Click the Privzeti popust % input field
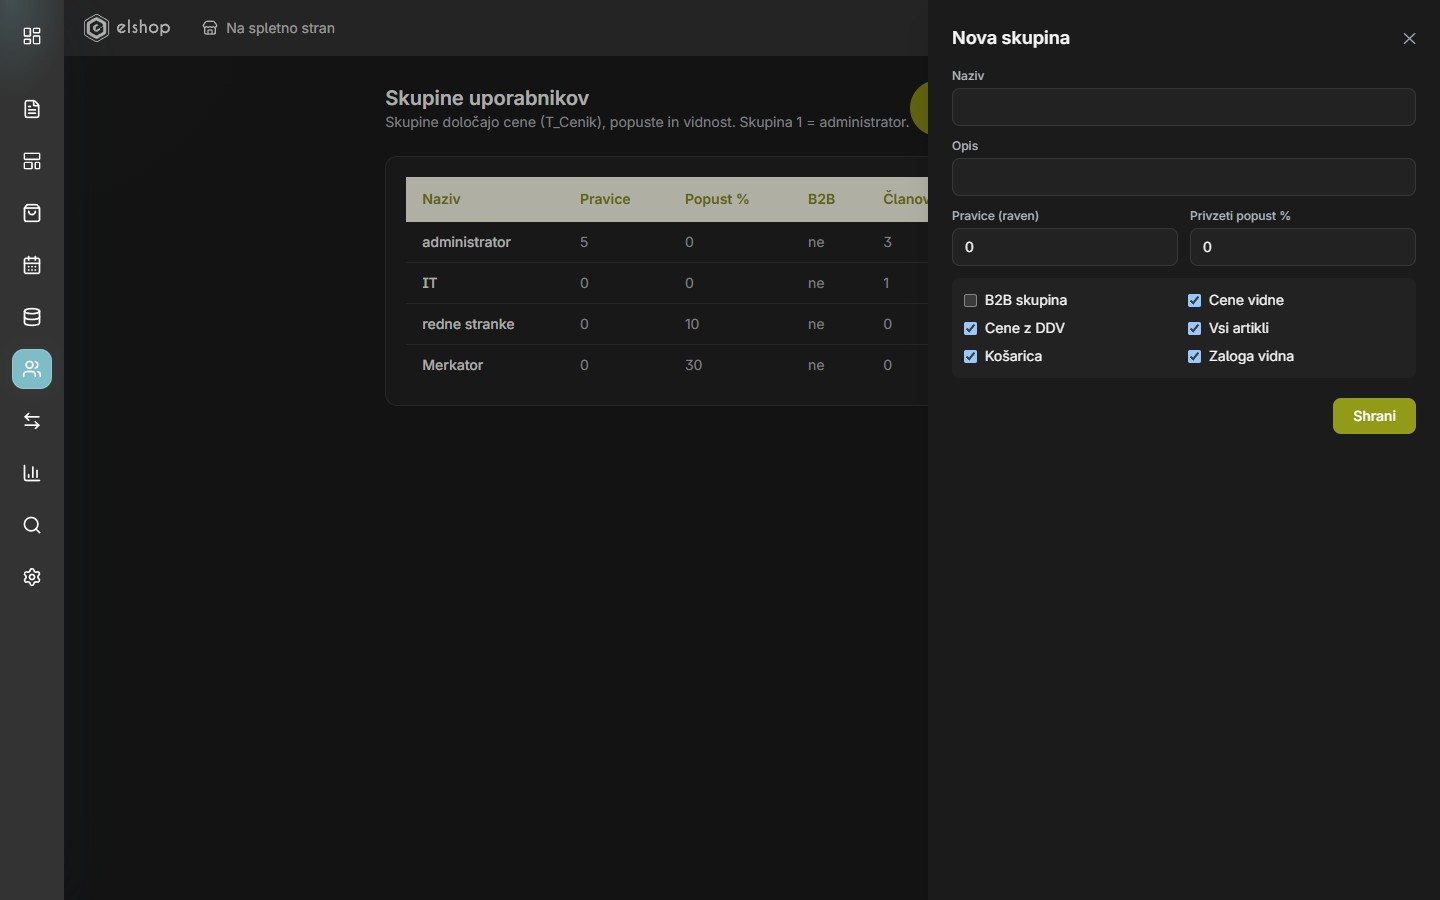 (x=1303, y=247)
